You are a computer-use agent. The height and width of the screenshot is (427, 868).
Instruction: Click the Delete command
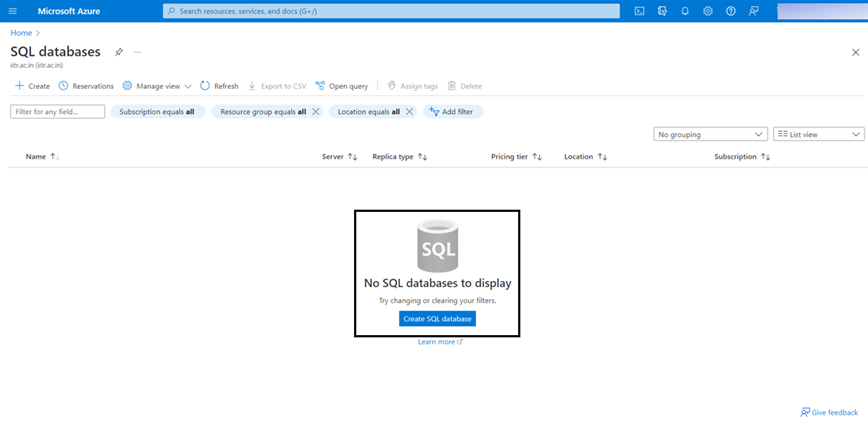point(465,86)
